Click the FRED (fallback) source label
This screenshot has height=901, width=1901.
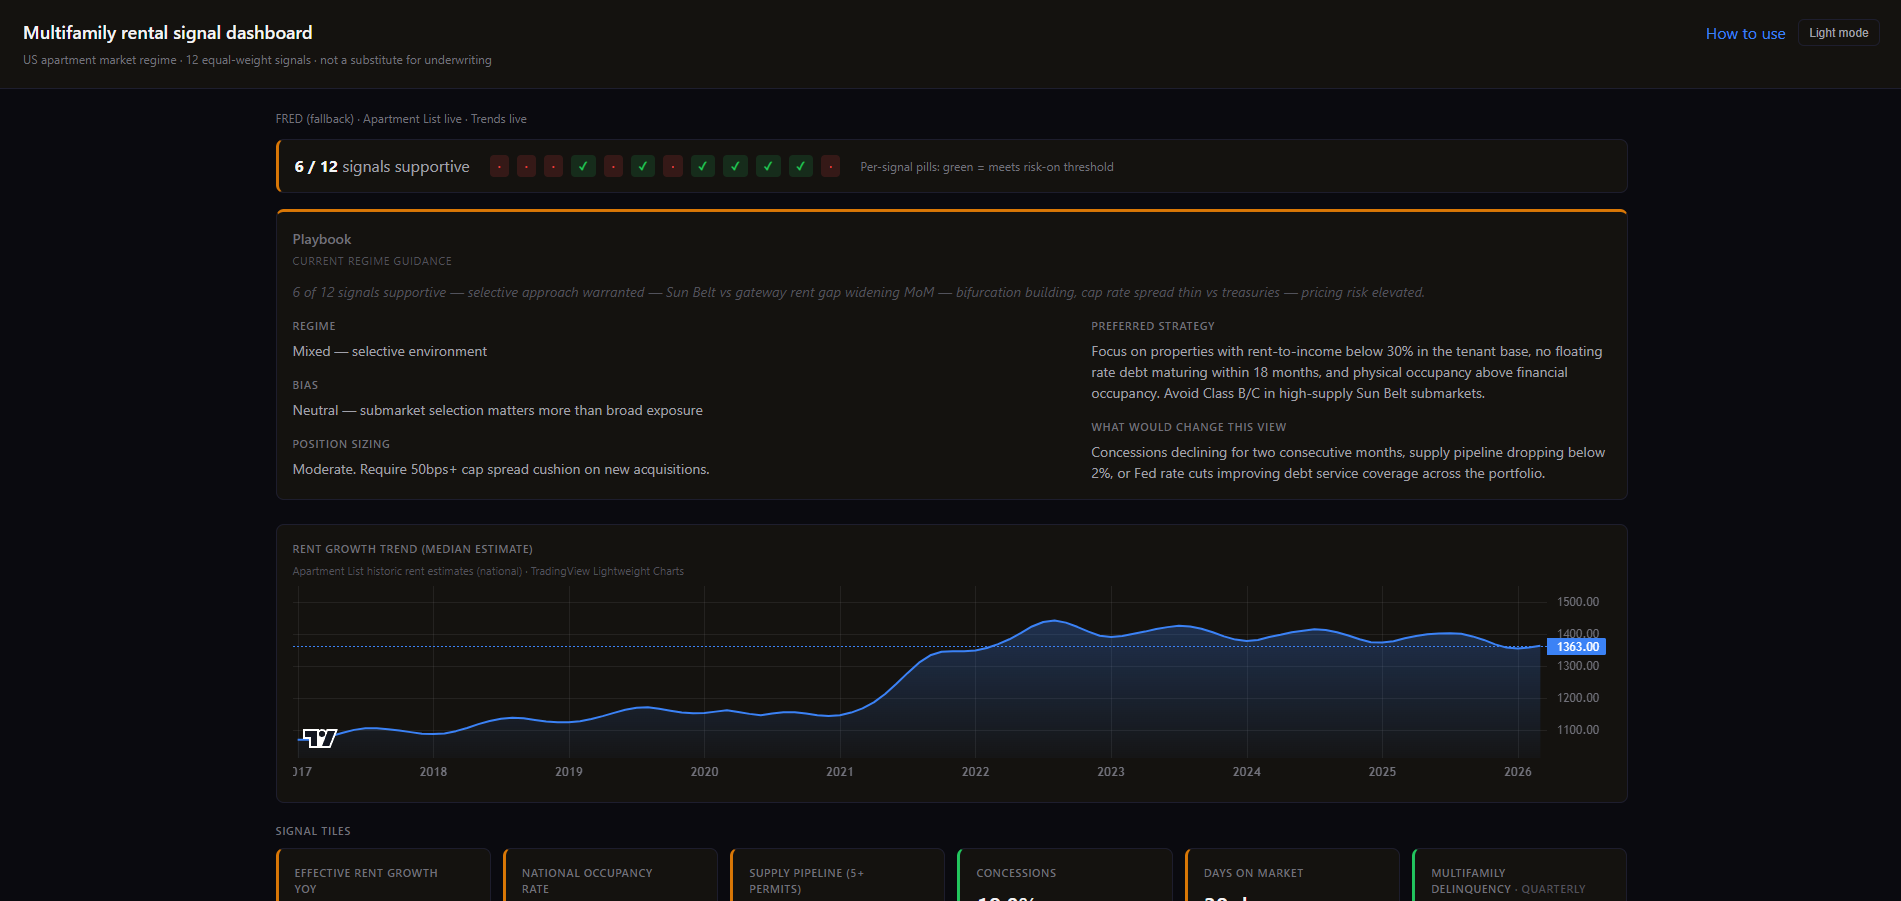[315, 118]
